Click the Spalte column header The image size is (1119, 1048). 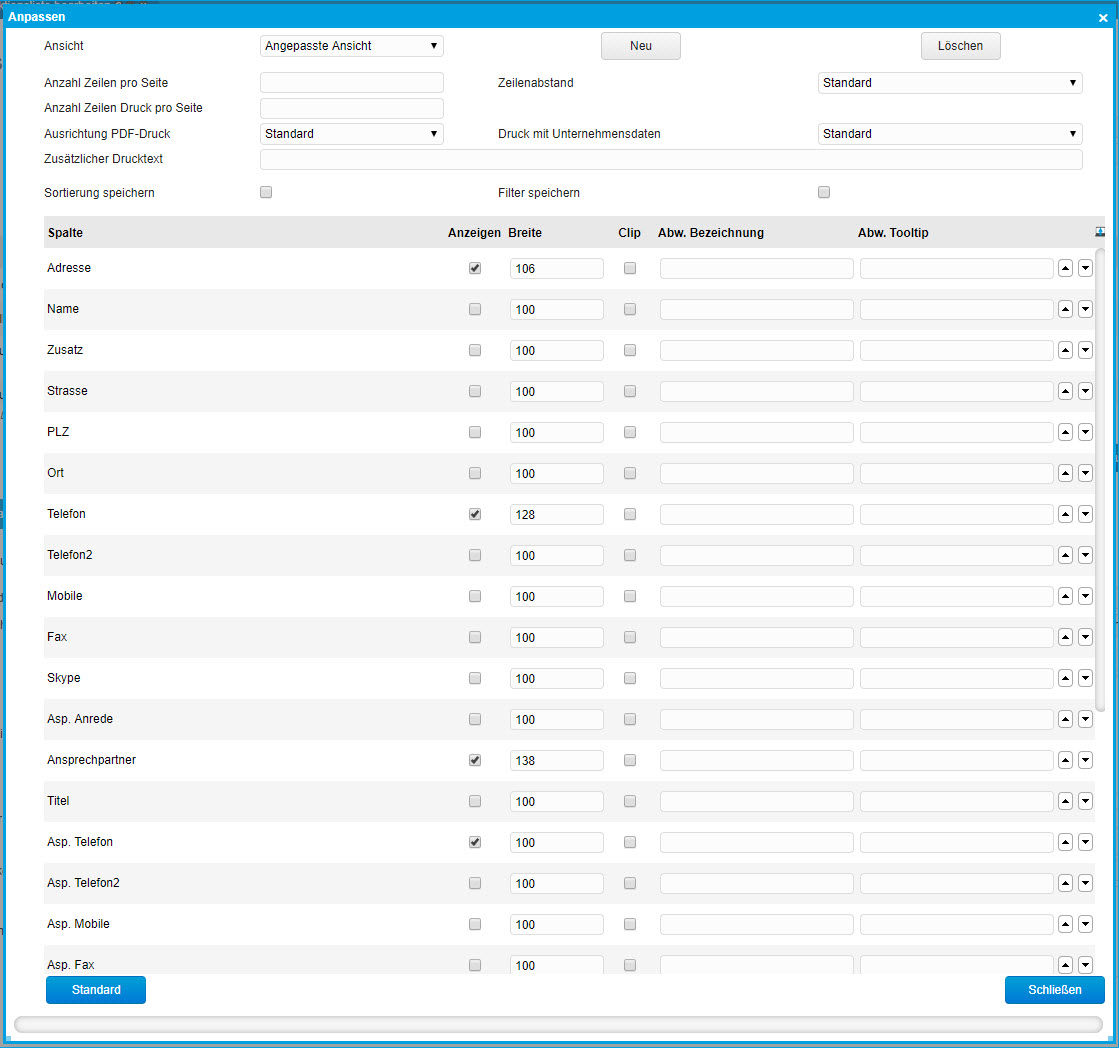tap(65, 233)
